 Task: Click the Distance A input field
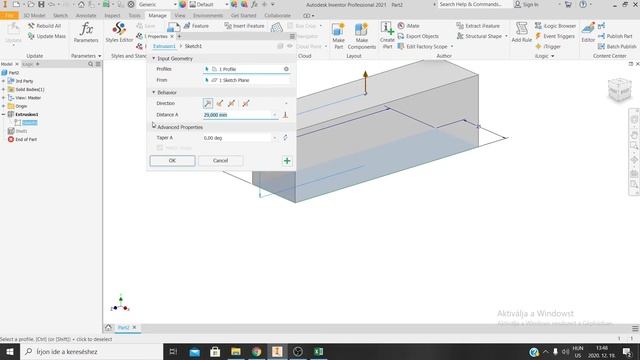(238, 115)
